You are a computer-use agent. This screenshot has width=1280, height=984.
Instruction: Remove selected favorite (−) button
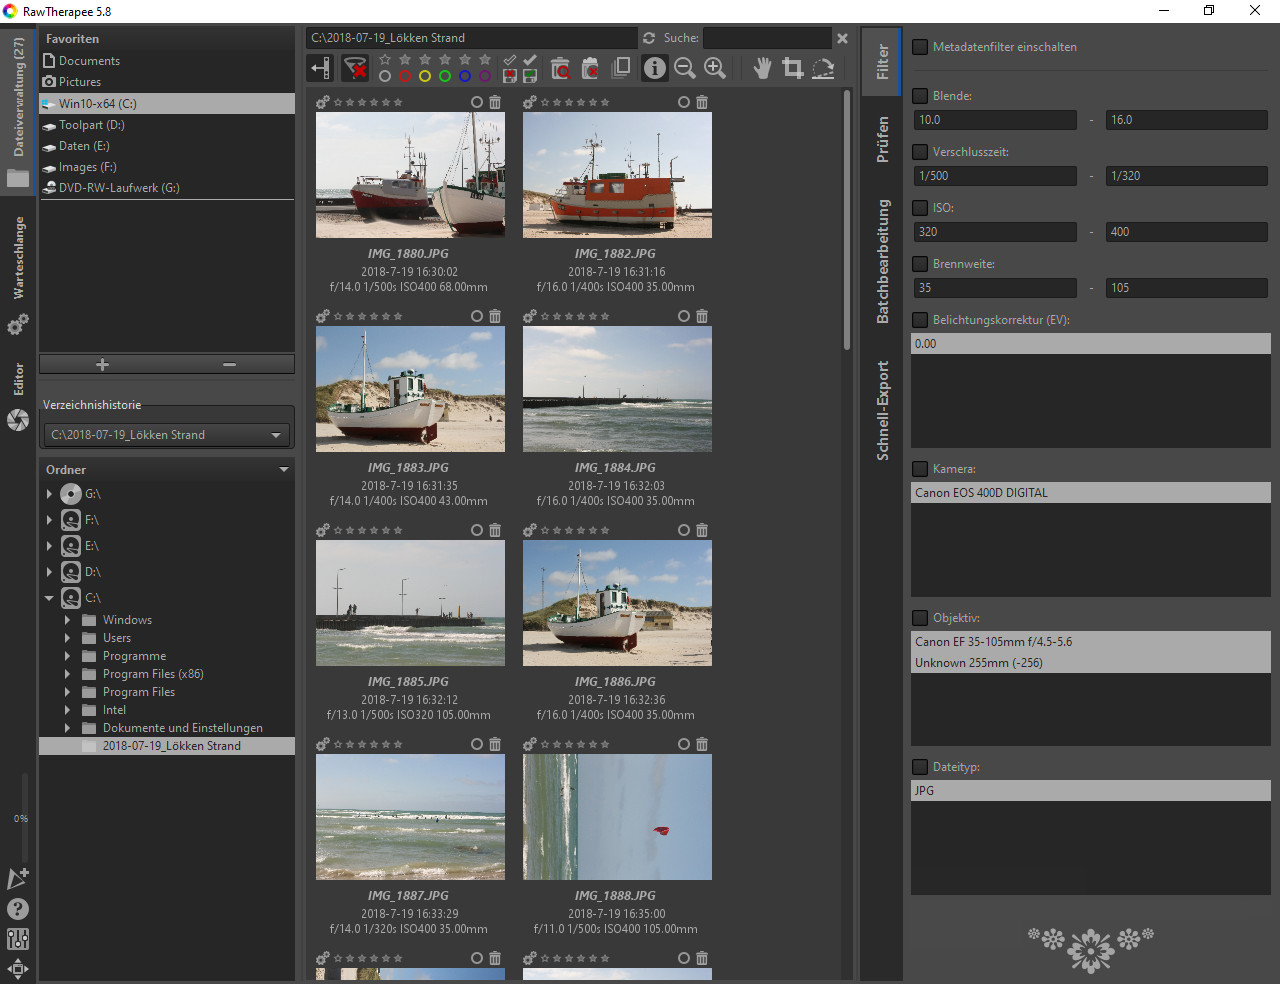coord(230,364)
